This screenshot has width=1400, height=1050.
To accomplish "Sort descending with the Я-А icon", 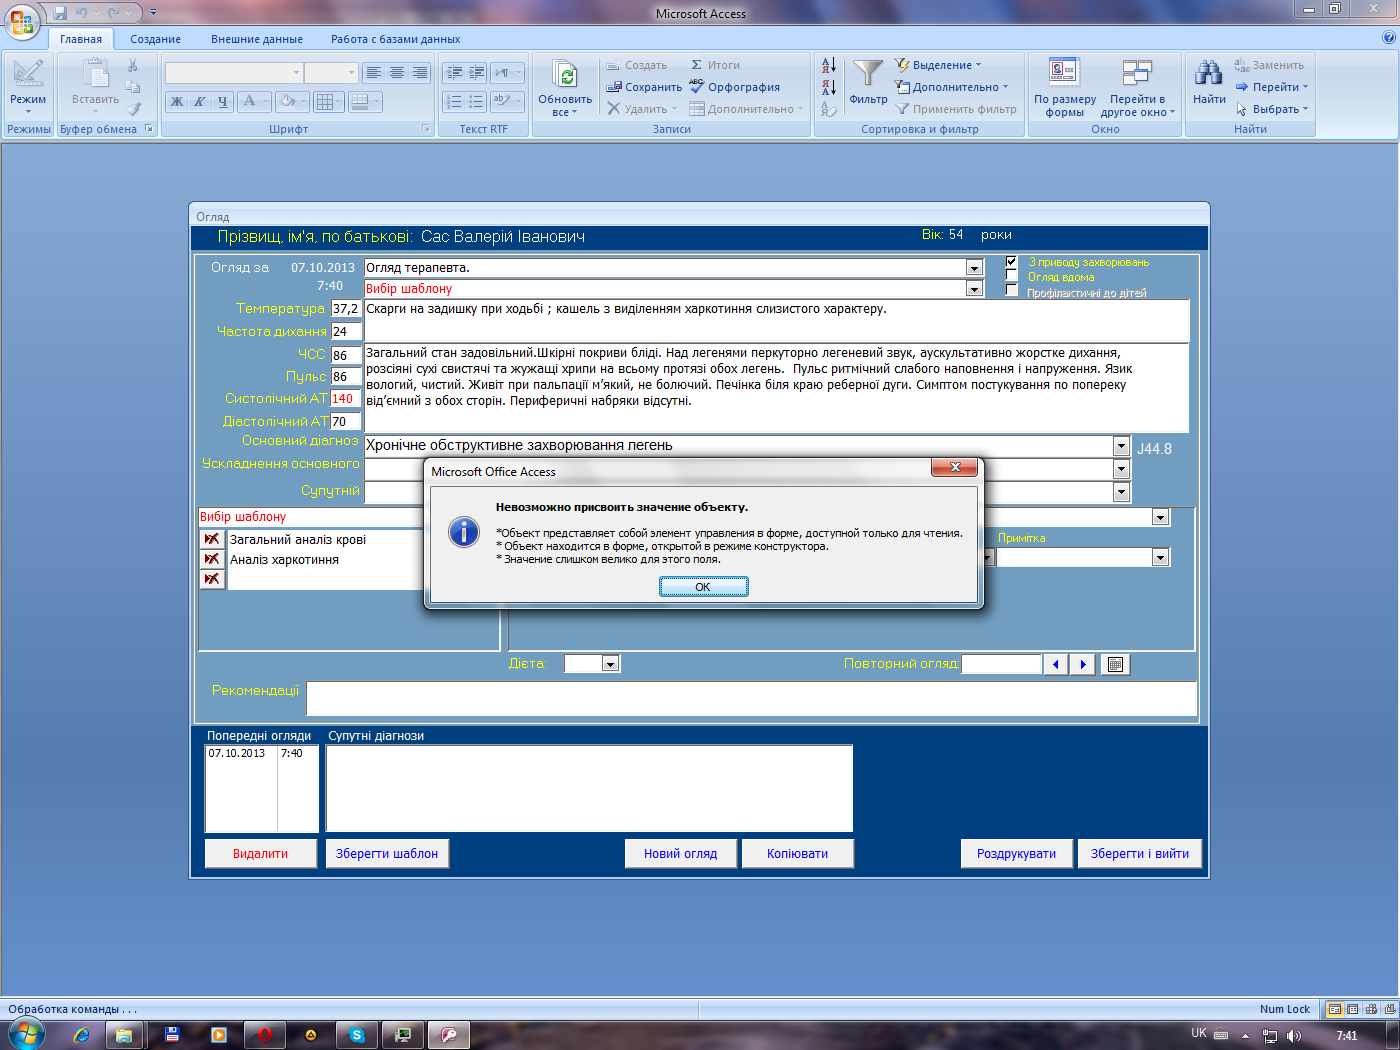I will (829, 87).
